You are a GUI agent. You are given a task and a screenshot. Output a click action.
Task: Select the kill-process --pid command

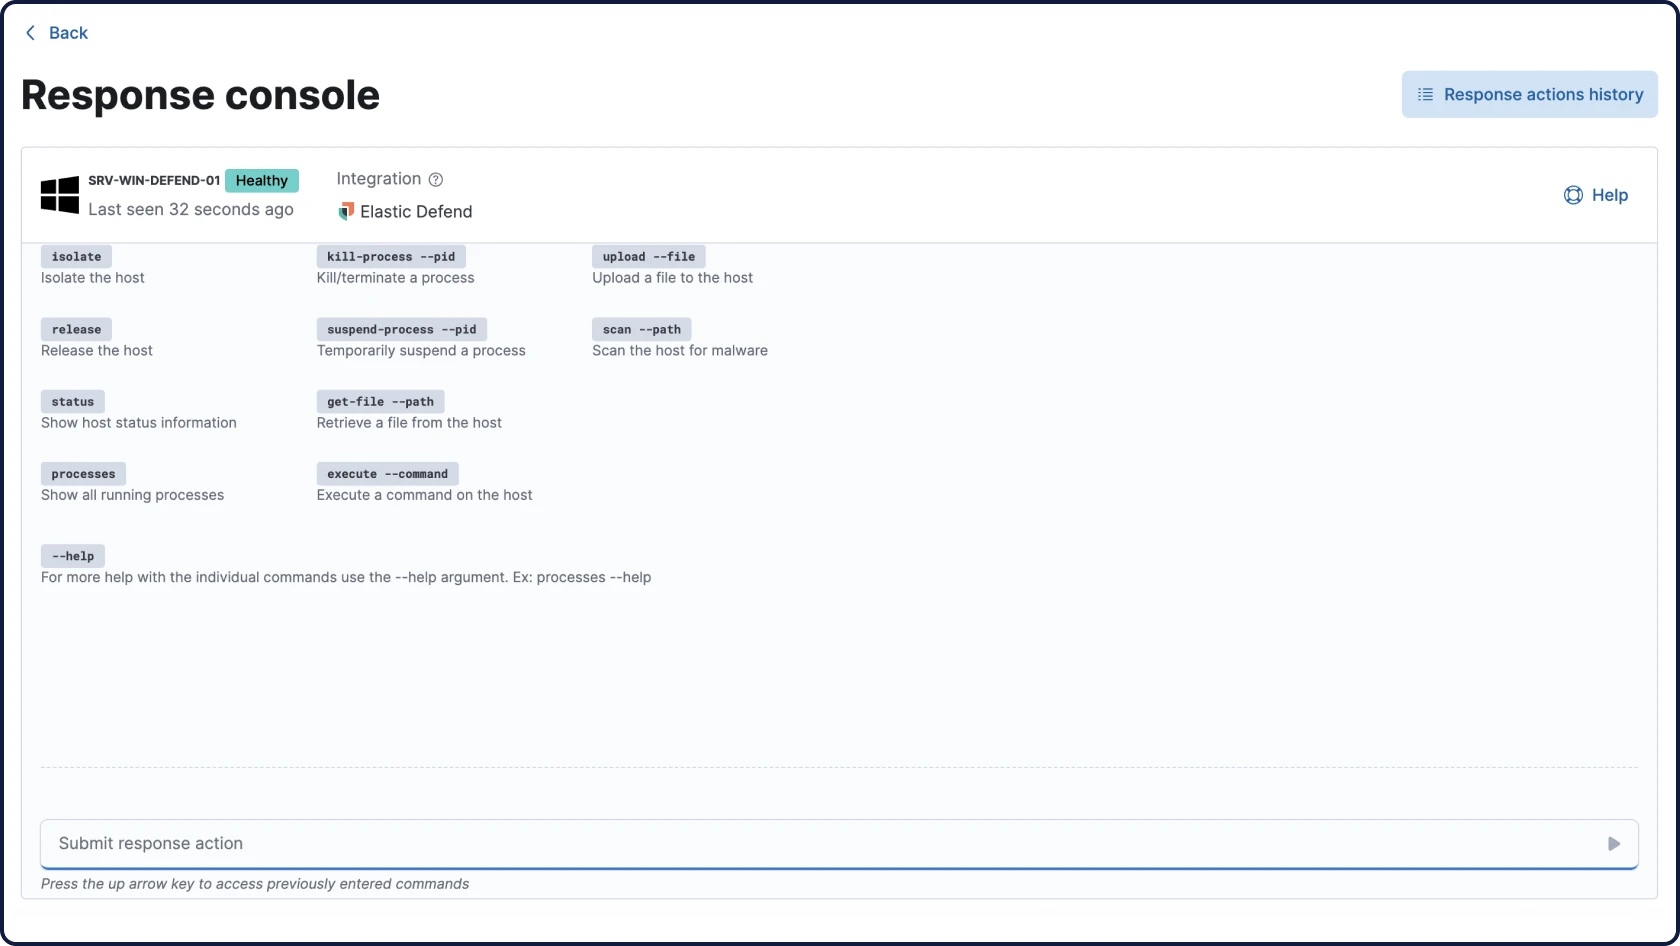391,257
